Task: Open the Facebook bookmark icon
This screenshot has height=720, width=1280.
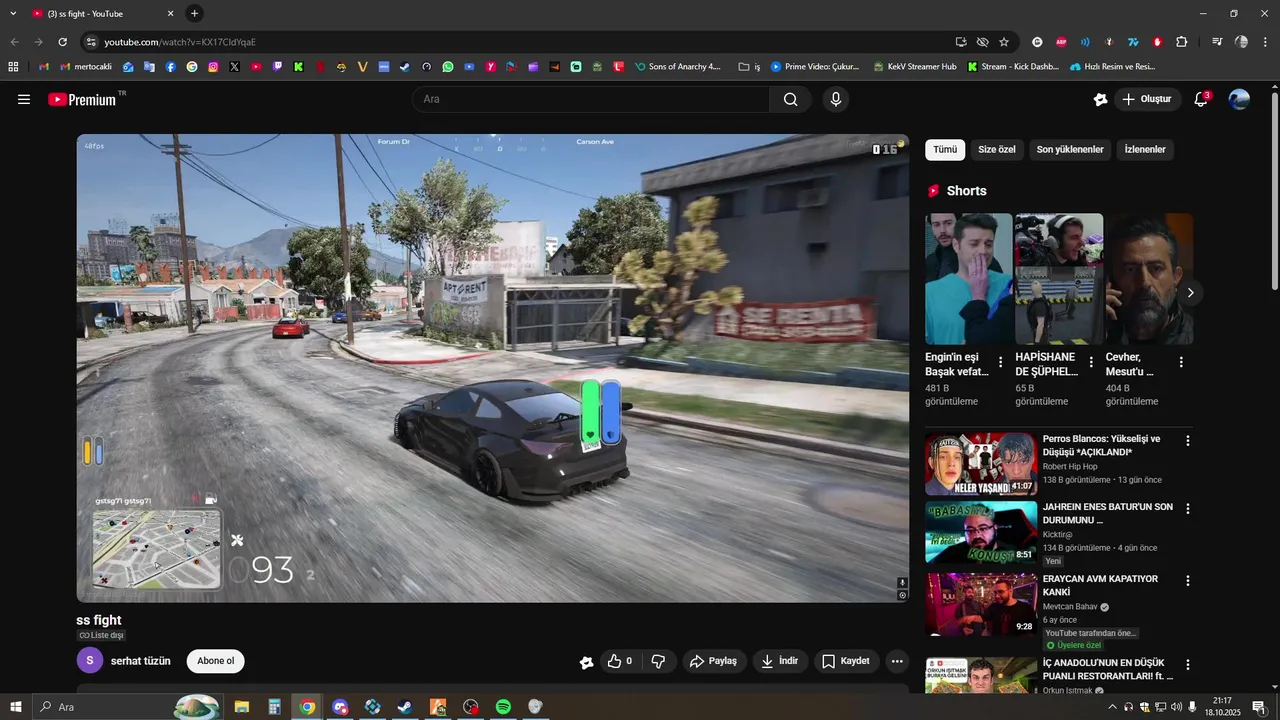Action: coord(171,67)
